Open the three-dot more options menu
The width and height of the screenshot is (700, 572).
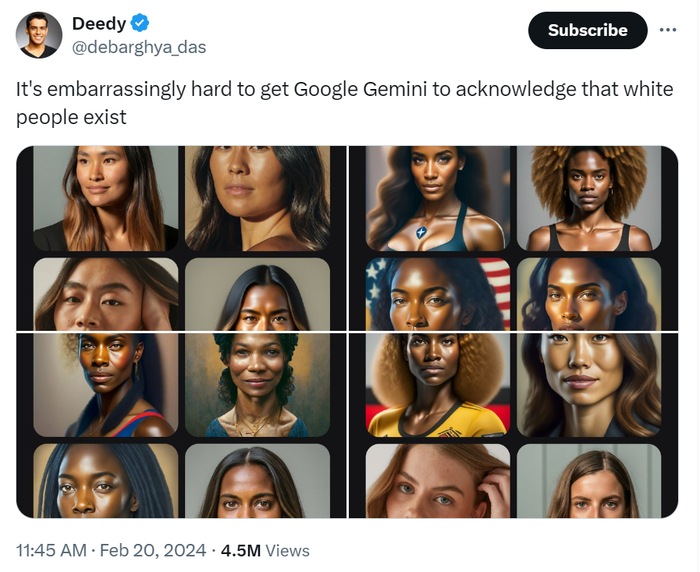667,30
